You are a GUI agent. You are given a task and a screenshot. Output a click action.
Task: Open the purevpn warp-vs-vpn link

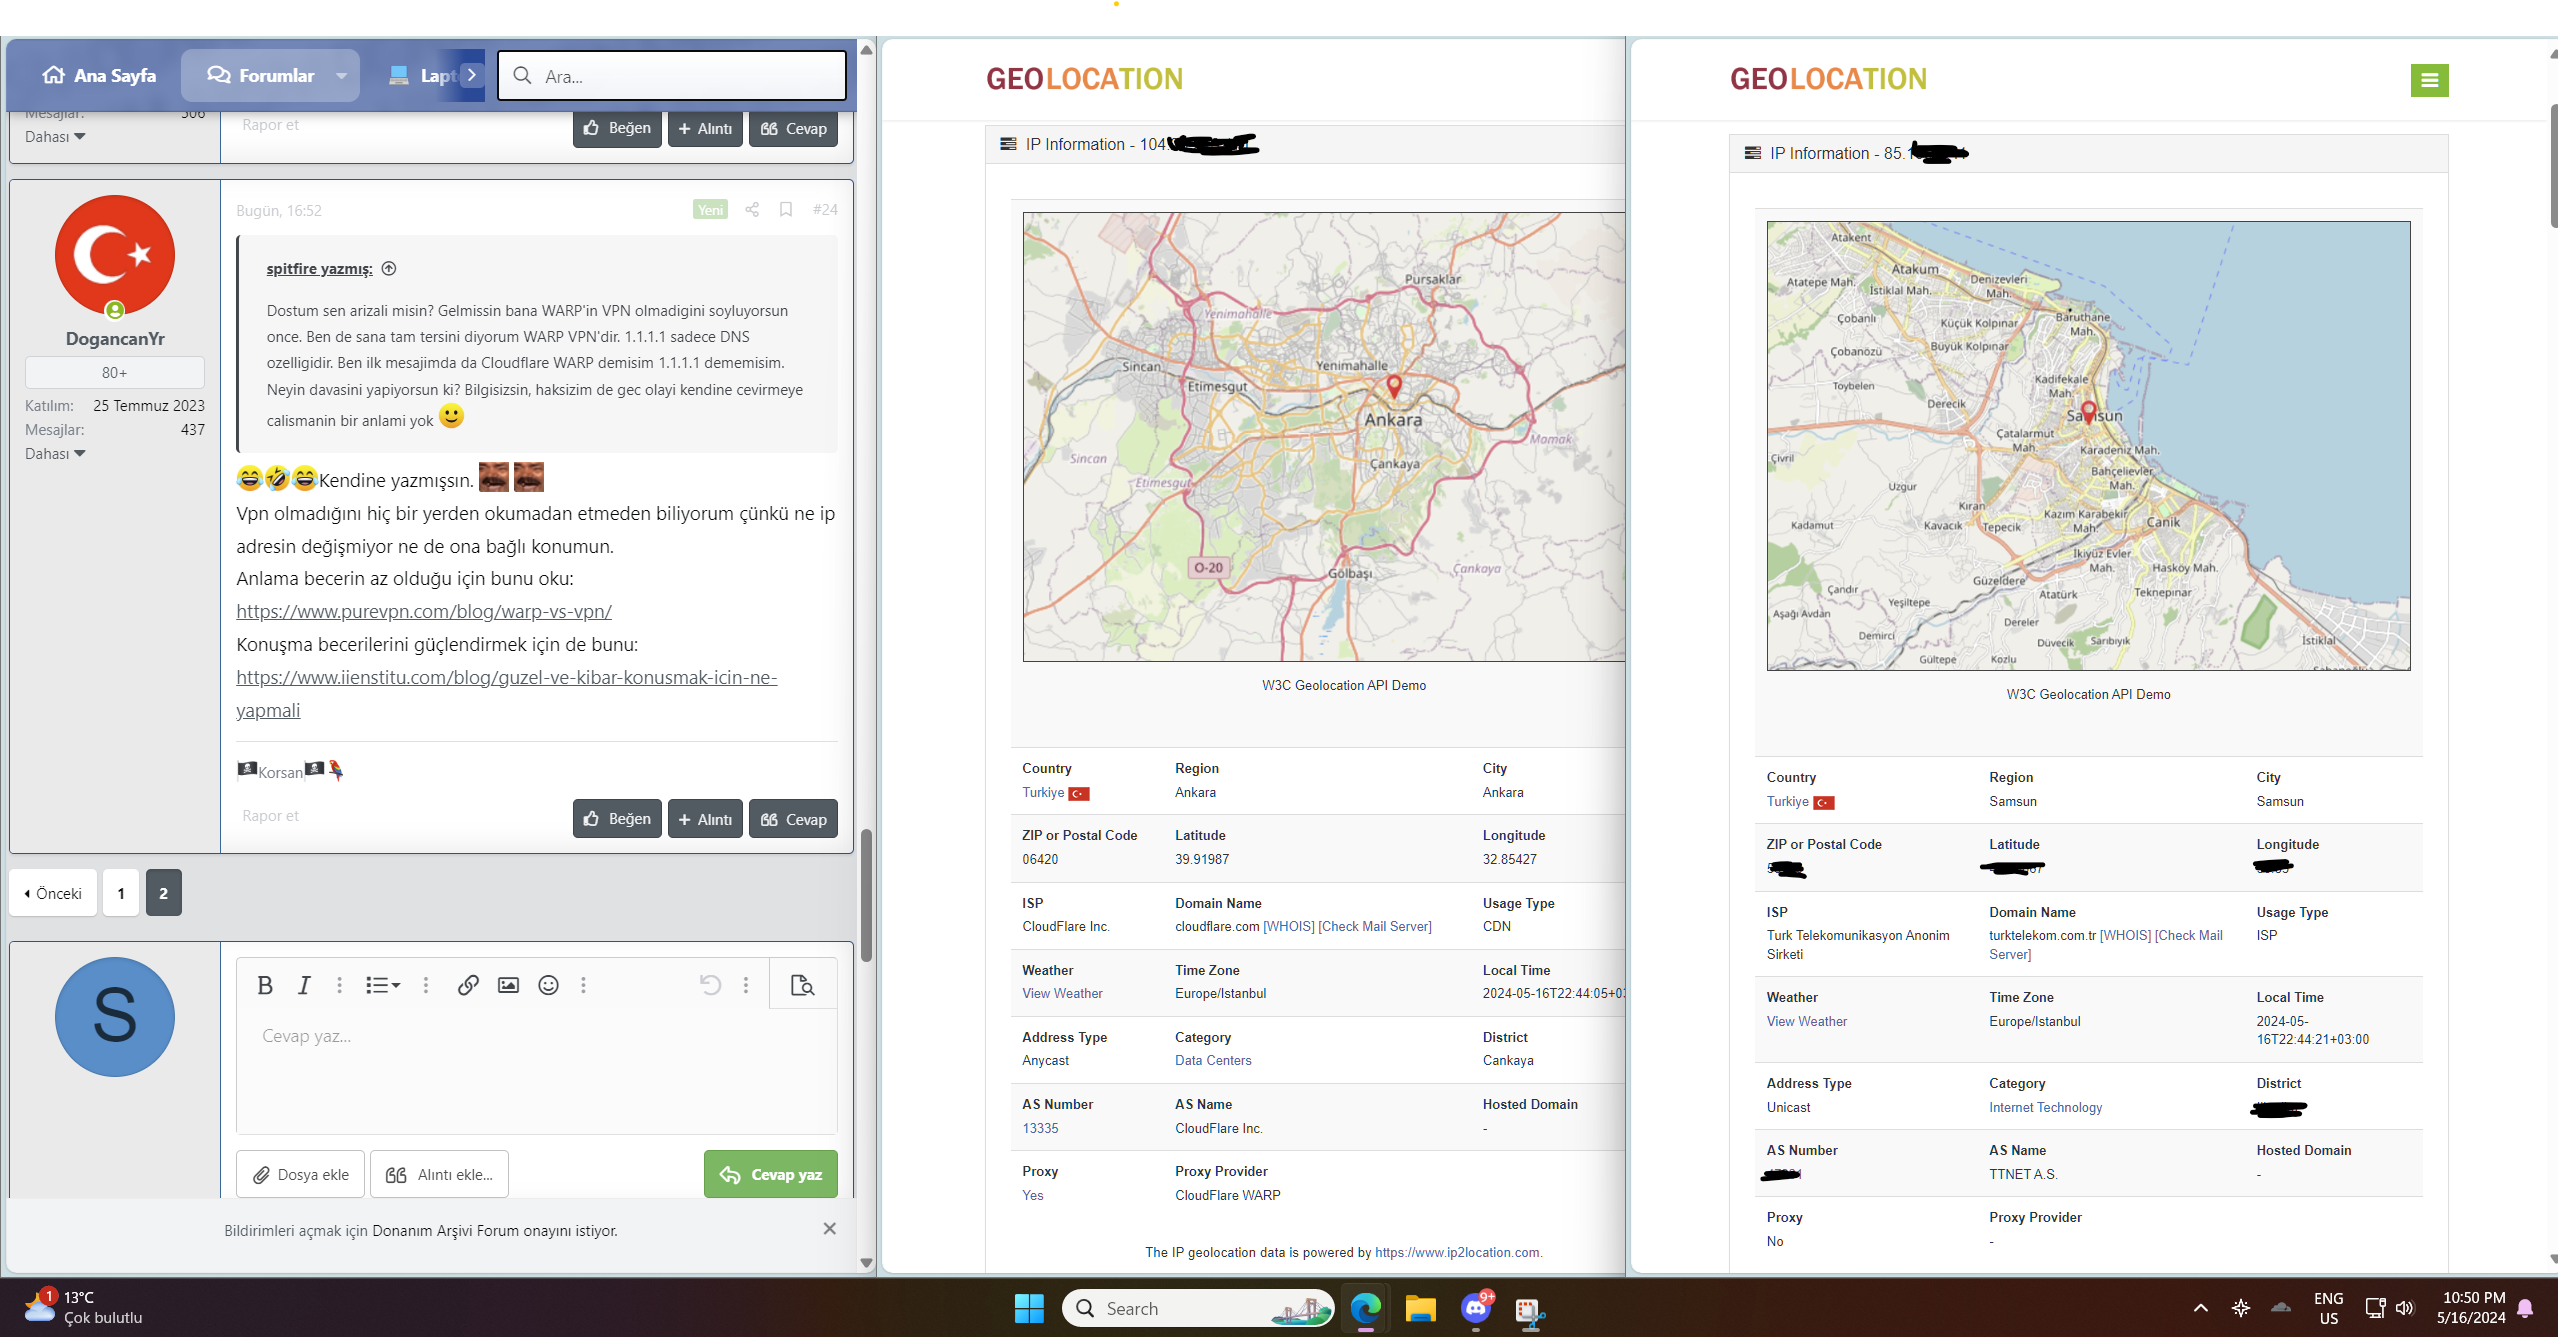tap(424, 611)
